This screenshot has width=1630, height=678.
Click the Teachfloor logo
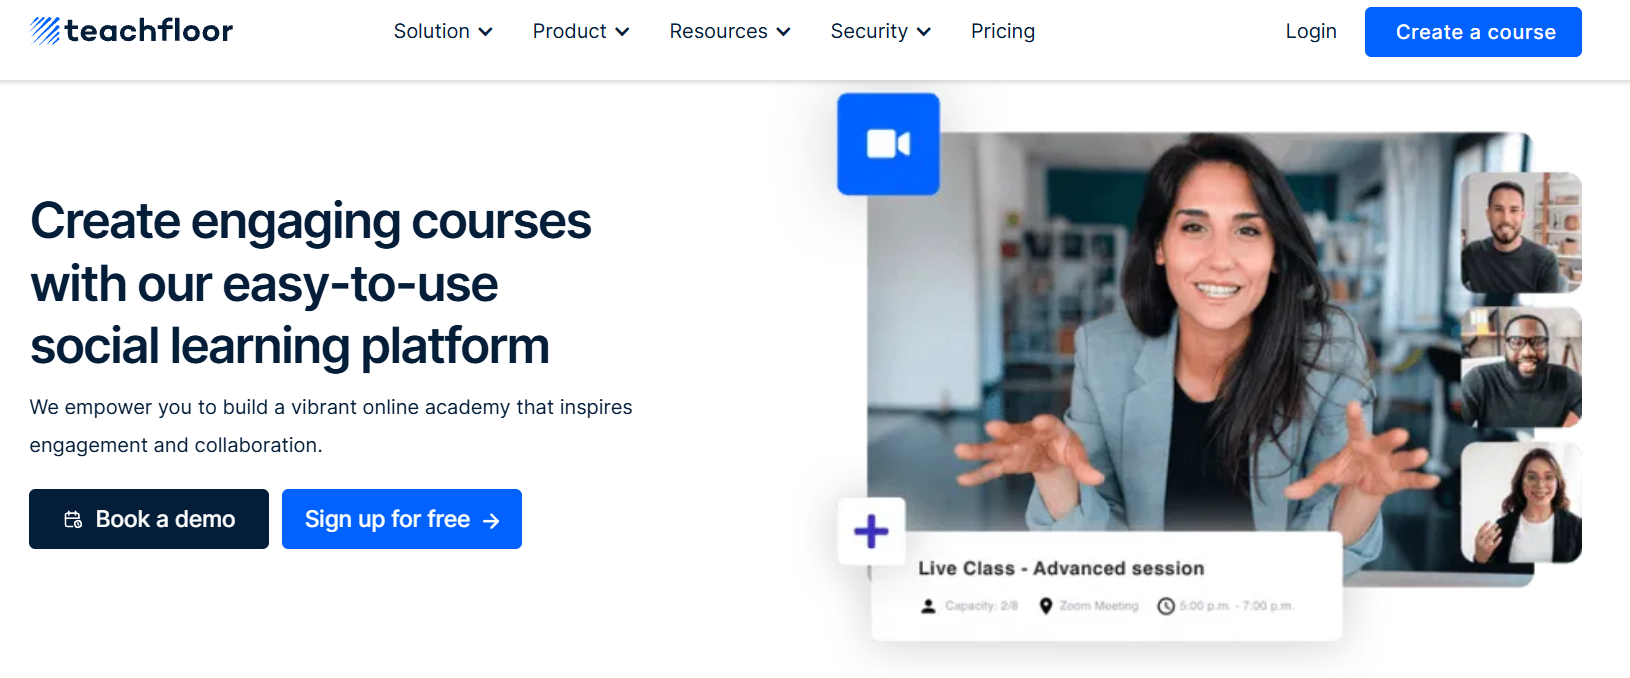click(x=131, y=31)
